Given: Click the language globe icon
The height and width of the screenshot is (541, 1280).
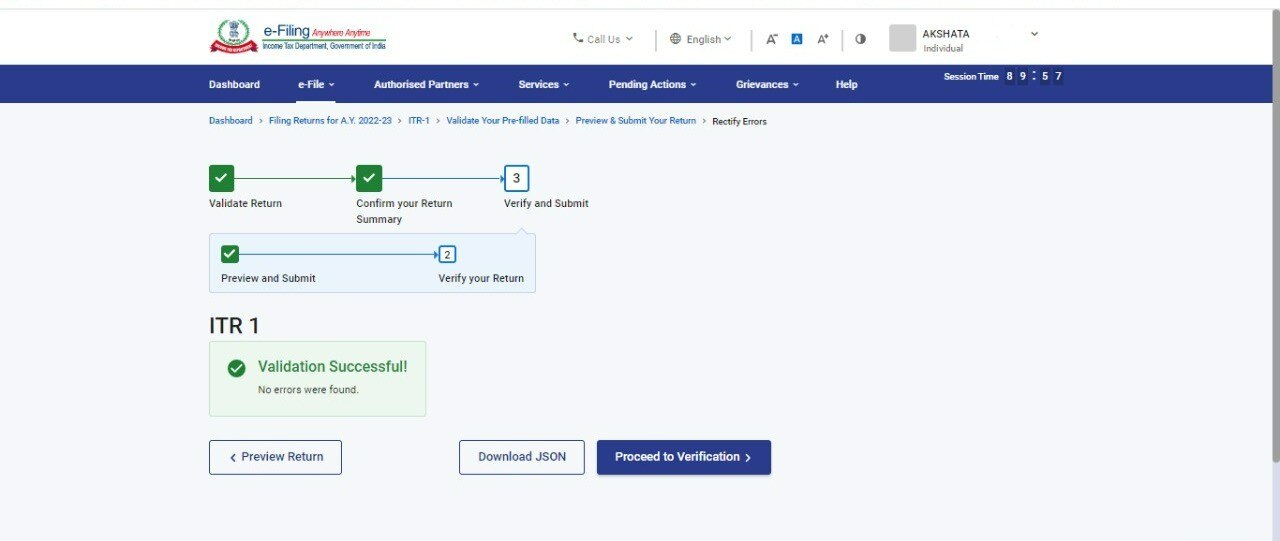Looking at the screenshot, I should [675, 39].
